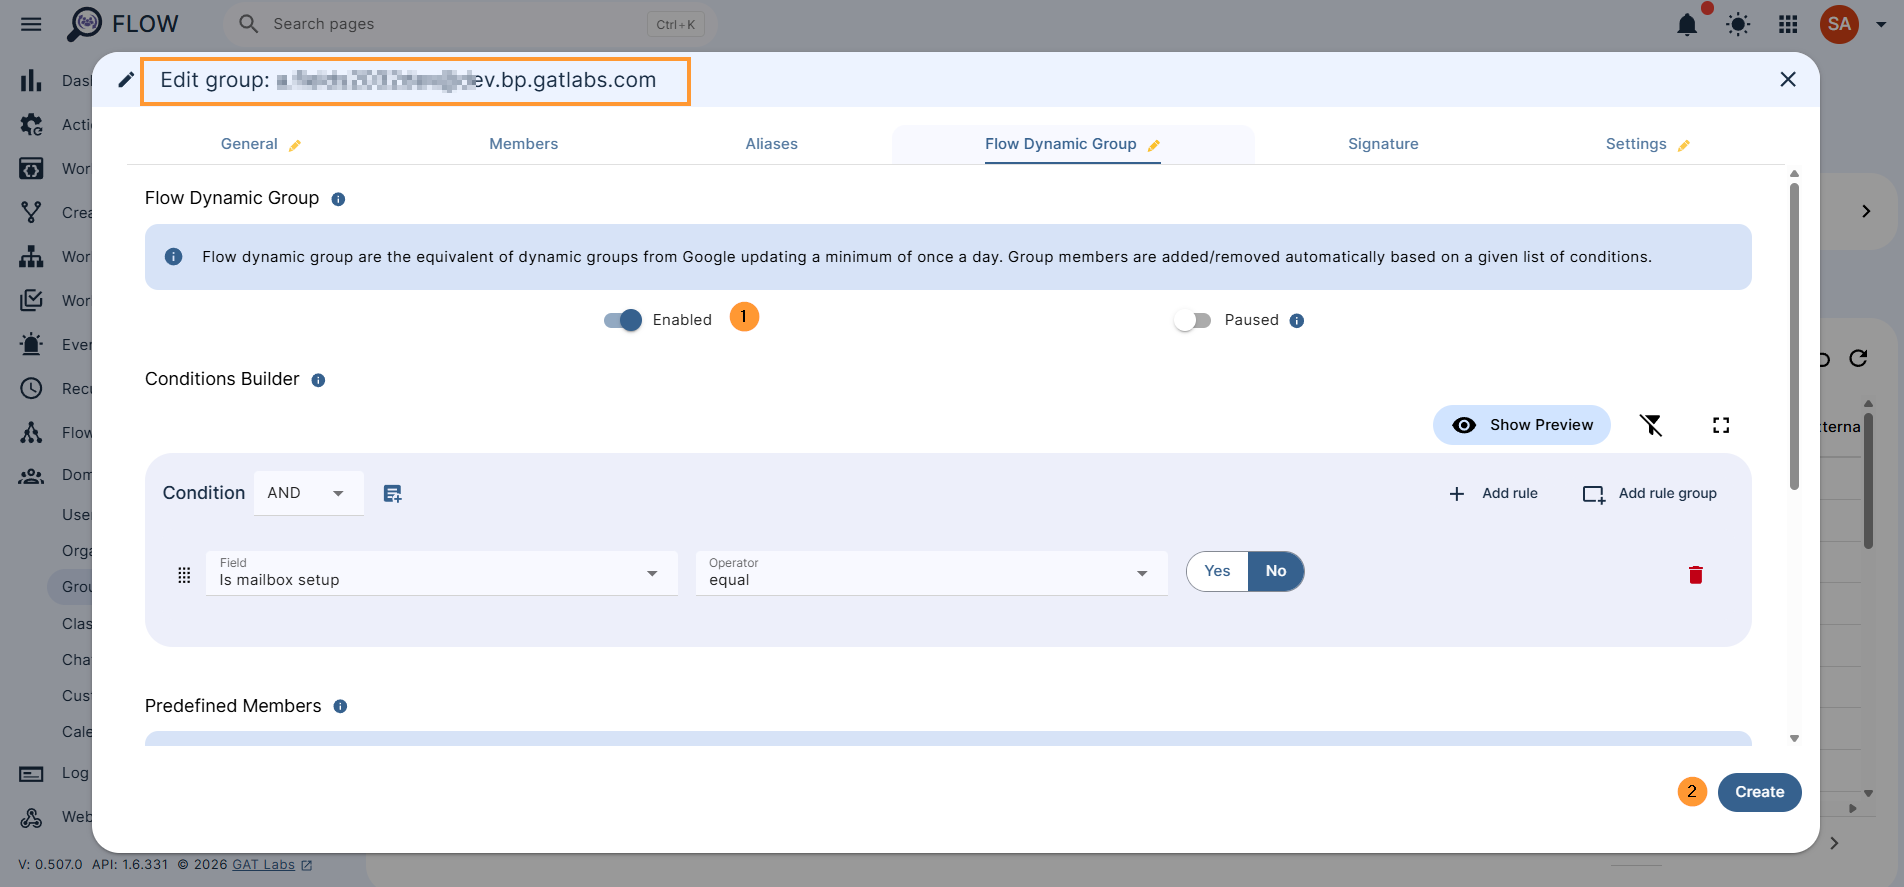This screenshot has width=1904, height=887.
Task: Open the Events alarm sidebar icon
Action: (x=31, y=344)
